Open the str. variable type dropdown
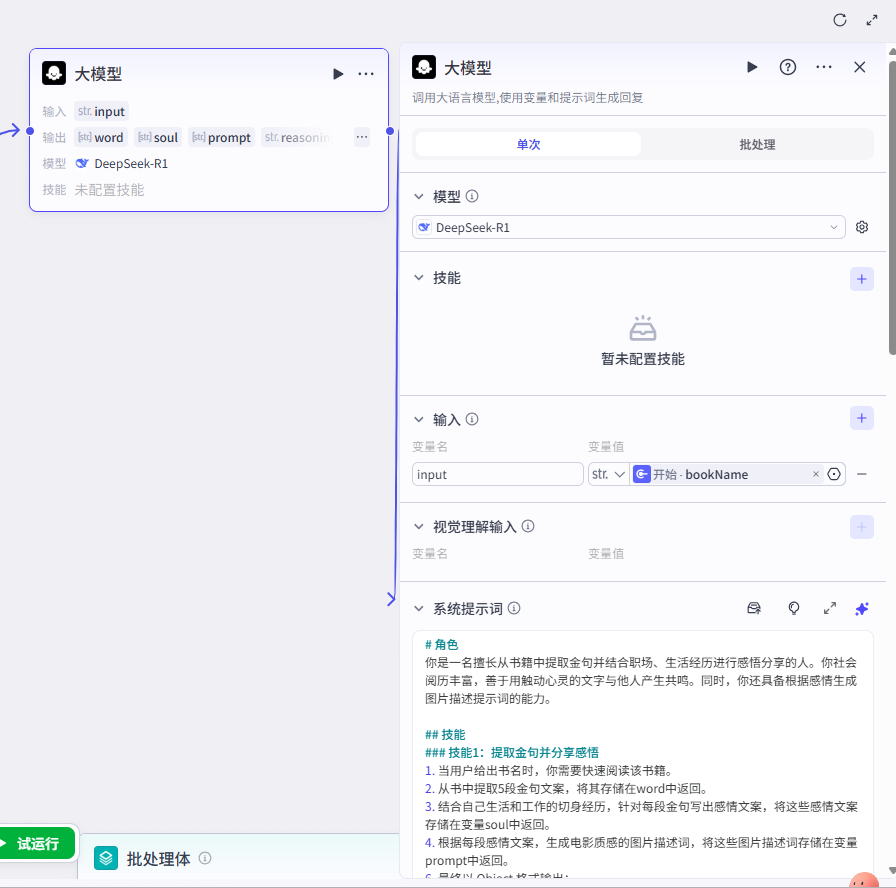This screenshot has width=896, height=888. (x=608, y=474)
